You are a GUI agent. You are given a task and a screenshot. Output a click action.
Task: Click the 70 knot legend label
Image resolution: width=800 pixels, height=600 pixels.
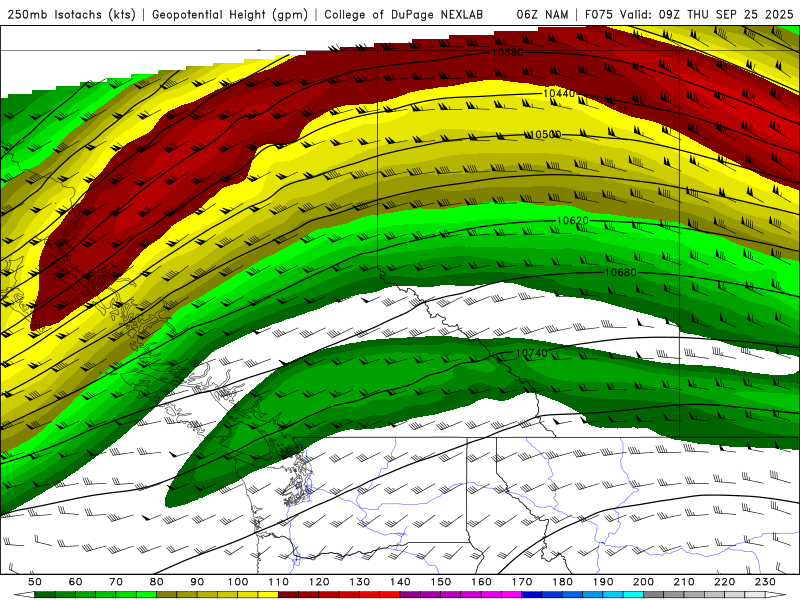pos(116,582)
